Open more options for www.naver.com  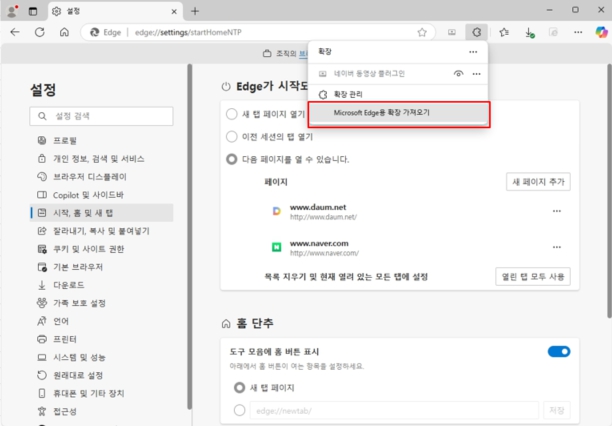tap(557, 247)
